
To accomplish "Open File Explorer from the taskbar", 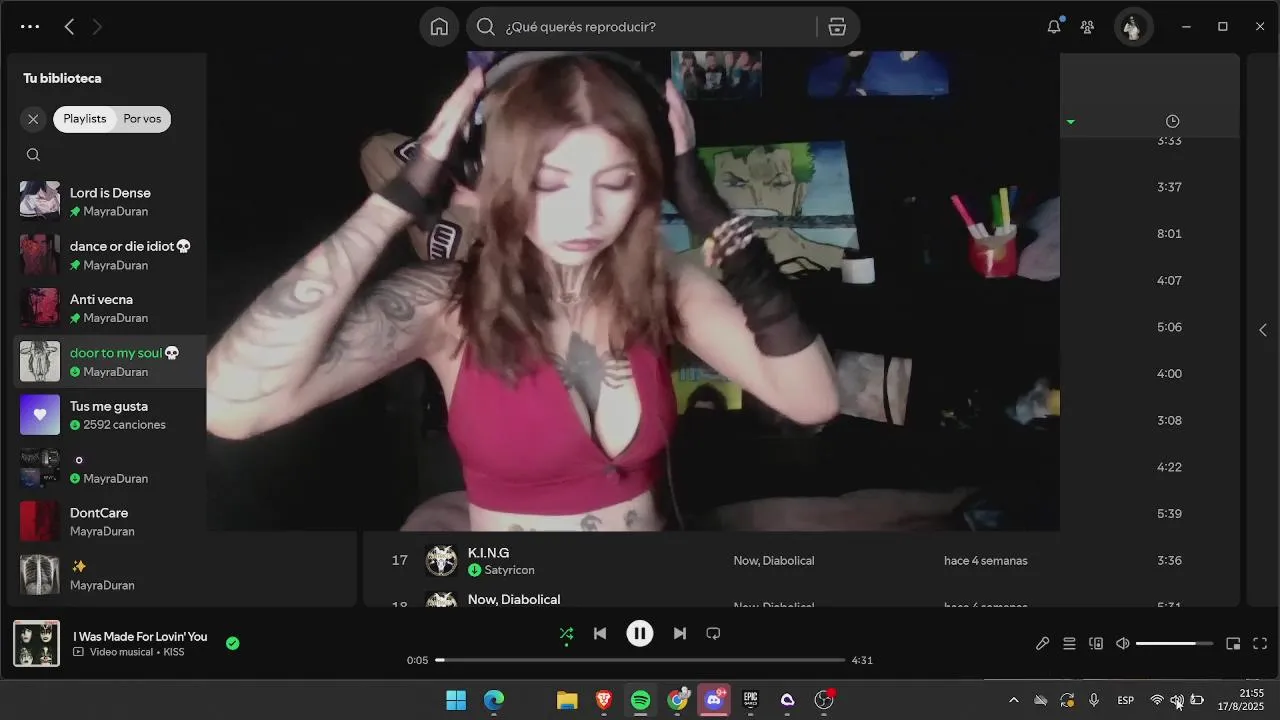I will tap(567, 700).
